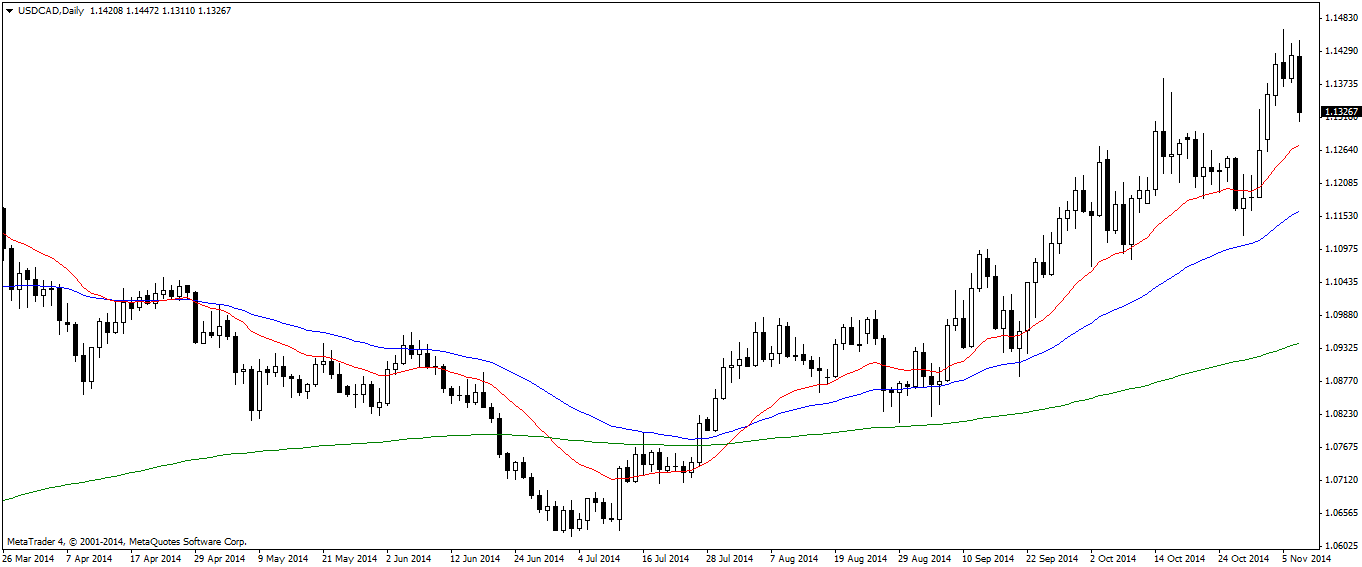Click the 1.06025 price axis label
This screenshot has height=567, width=1362.
(1340, 546)
